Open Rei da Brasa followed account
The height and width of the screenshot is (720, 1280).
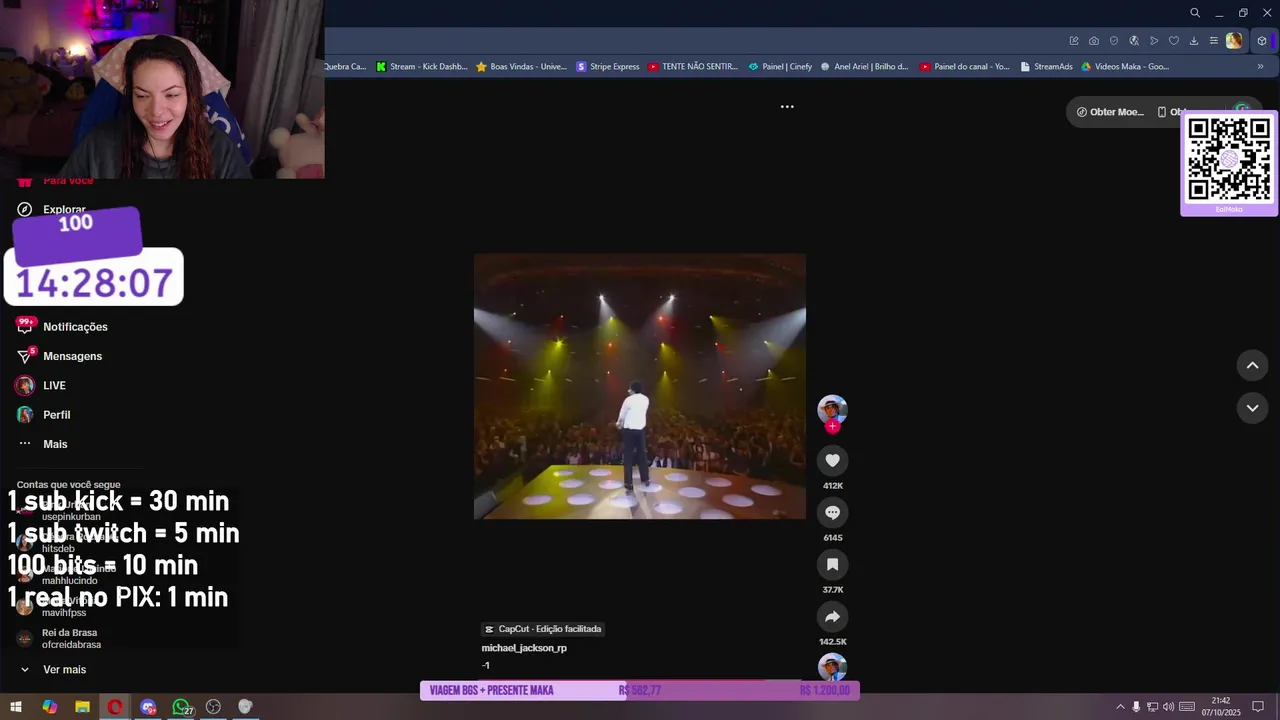(59, 639)
